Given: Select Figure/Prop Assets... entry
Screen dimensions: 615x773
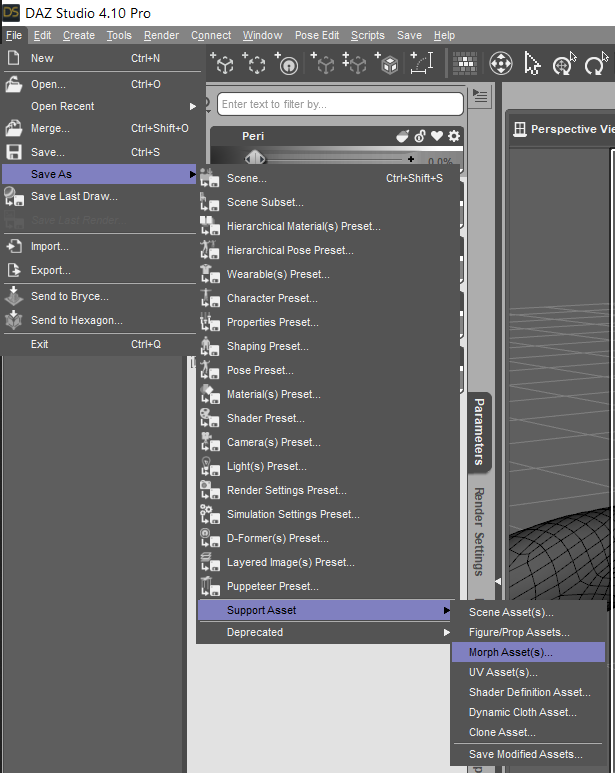Looking at the screenshot, I should click(528, 632).
